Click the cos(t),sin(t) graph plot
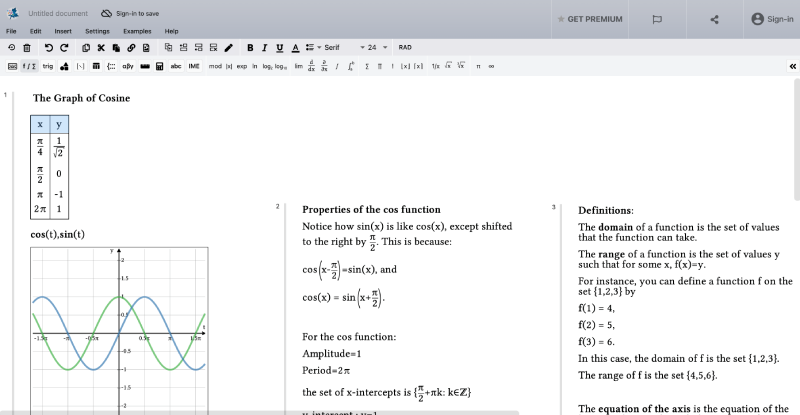 119,330
